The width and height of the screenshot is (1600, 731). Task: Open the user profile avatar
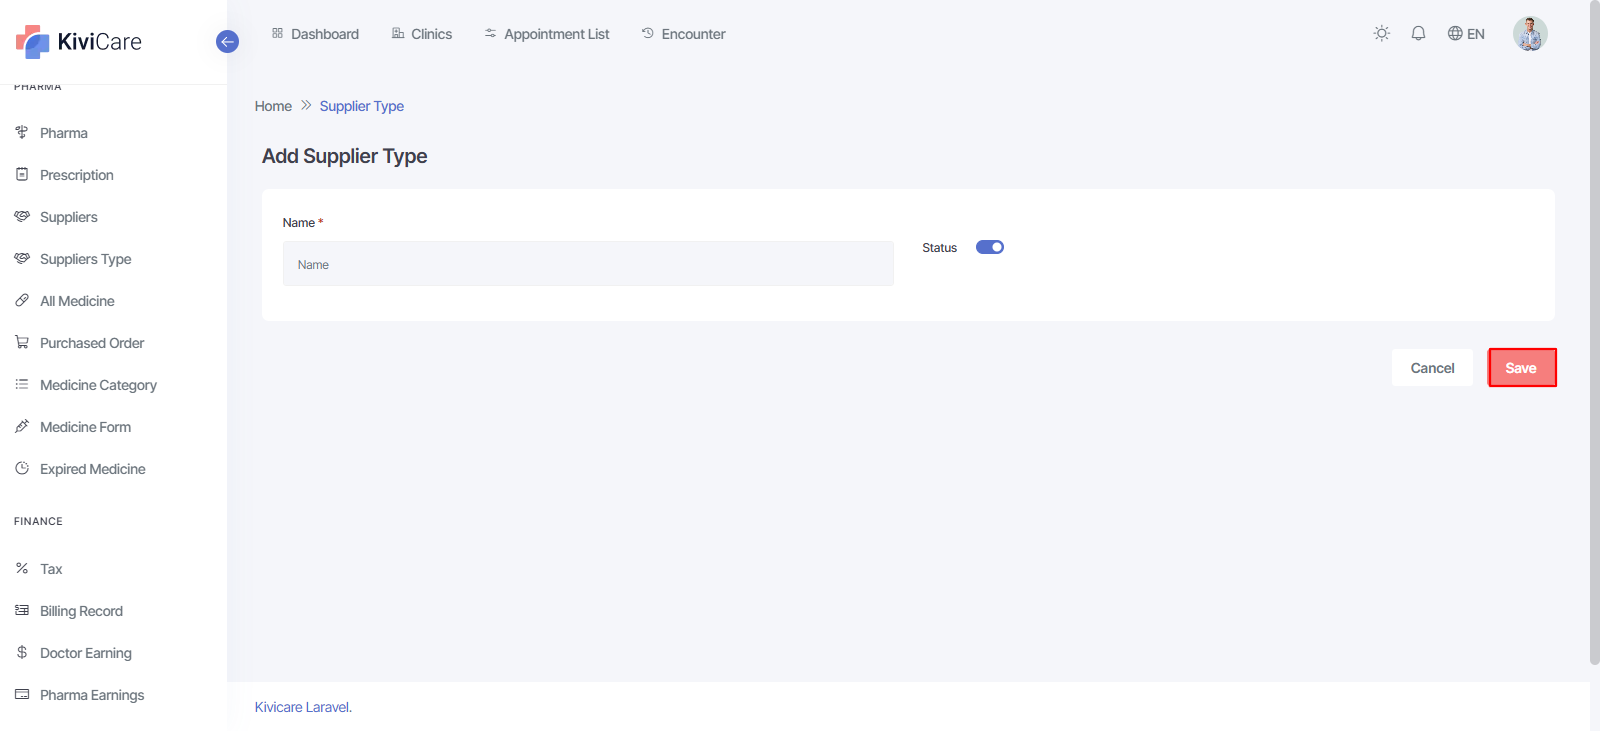click(1529, 34)
